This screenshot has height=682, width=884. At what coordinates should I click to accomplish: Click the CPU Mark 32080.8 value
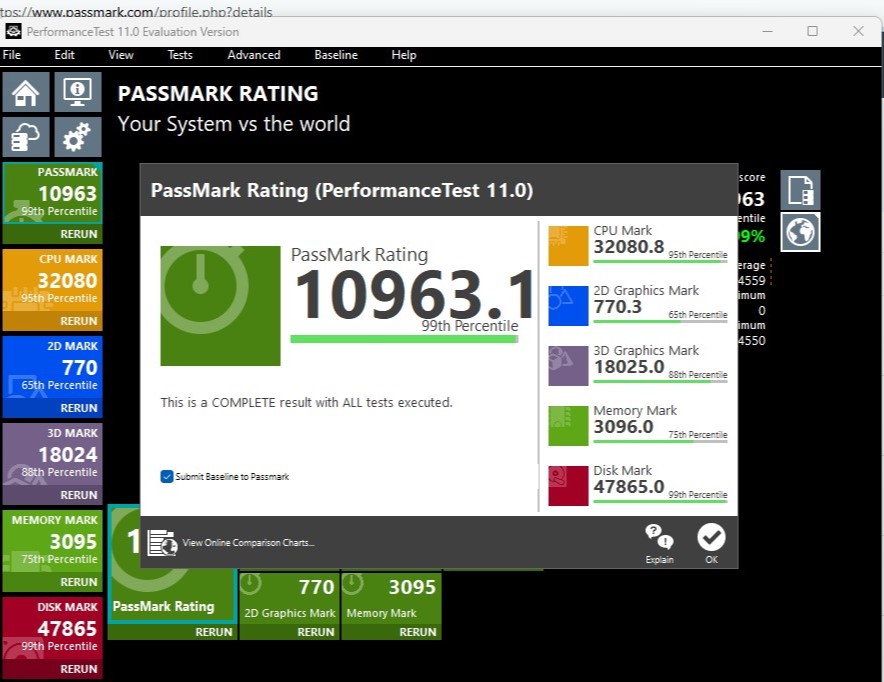click(629, 247)
